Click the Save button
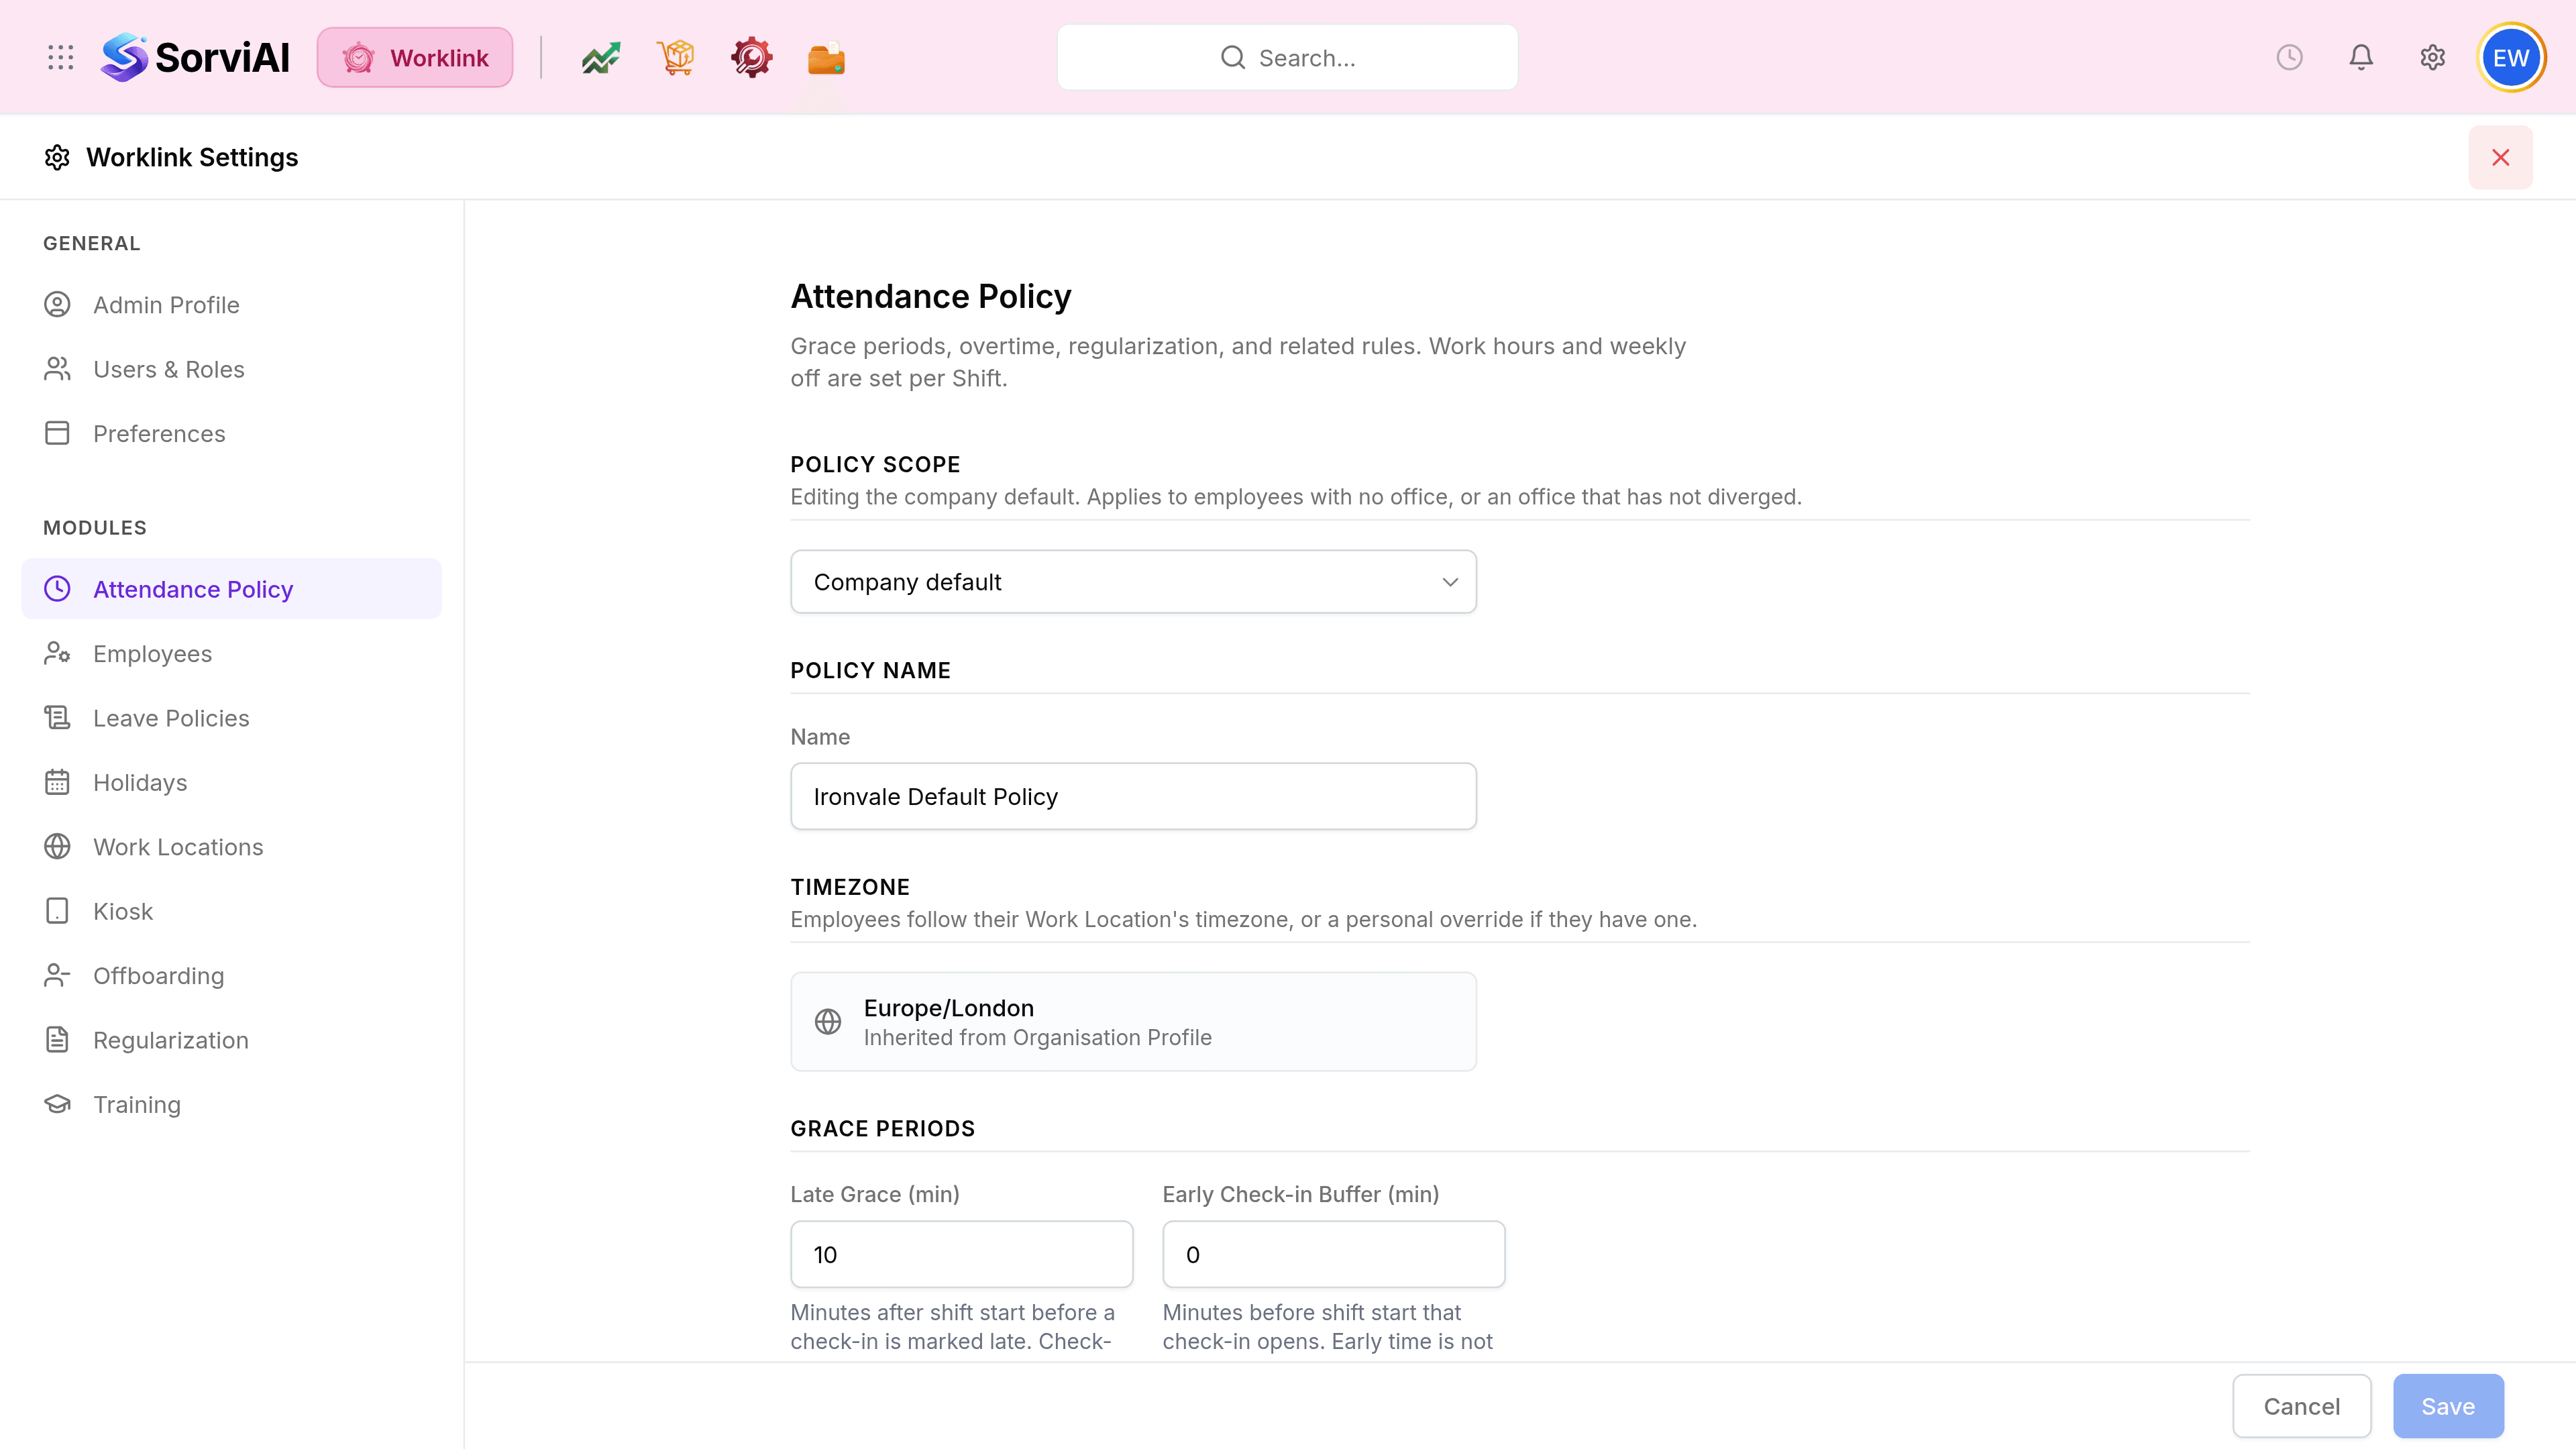The height and width of the screenshot is (1449, 2576). (x=2448, y=1406)
